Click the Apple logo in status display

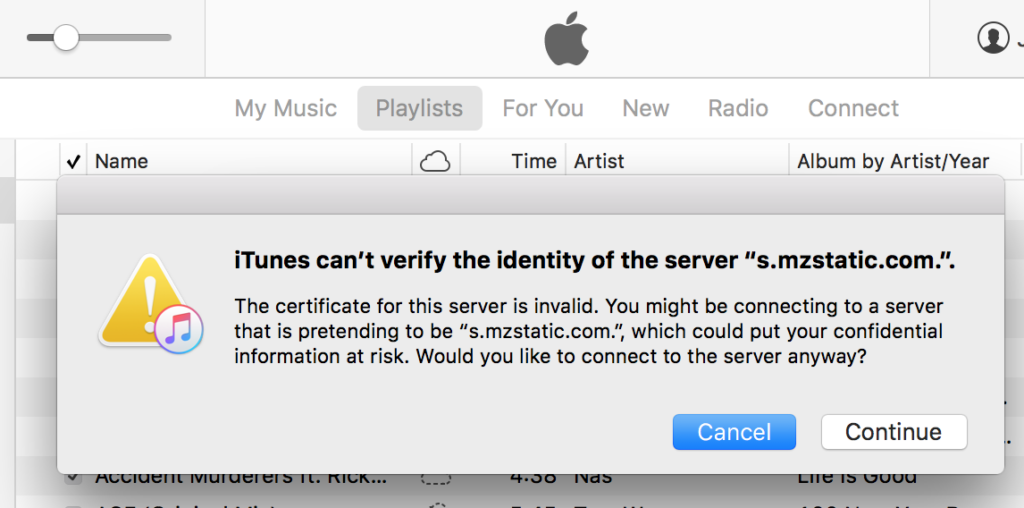567,38
